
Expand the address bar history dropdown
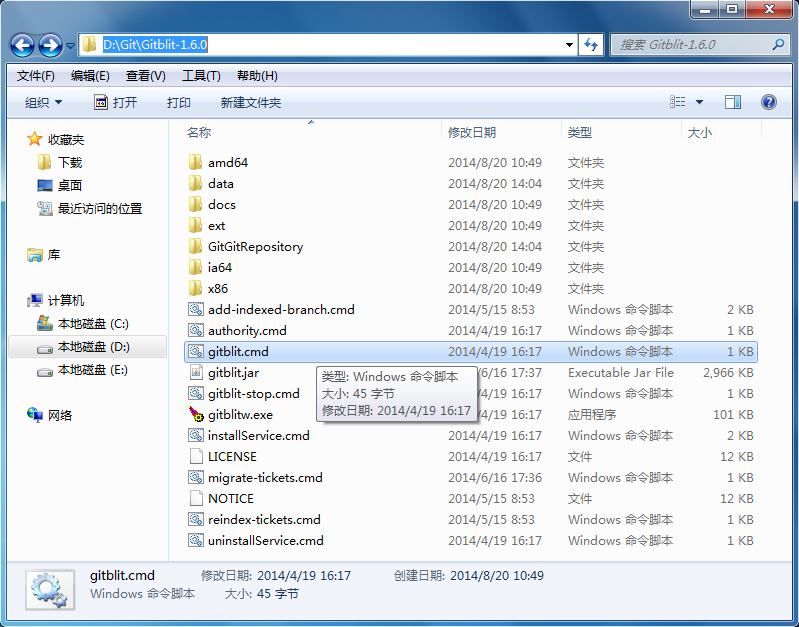point(569,45)
